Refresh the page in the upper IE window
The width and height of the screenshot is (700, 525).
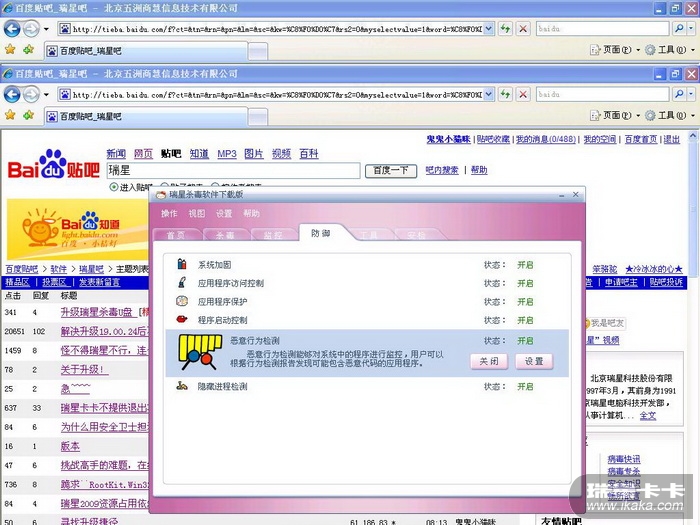(x=505, y=29)
